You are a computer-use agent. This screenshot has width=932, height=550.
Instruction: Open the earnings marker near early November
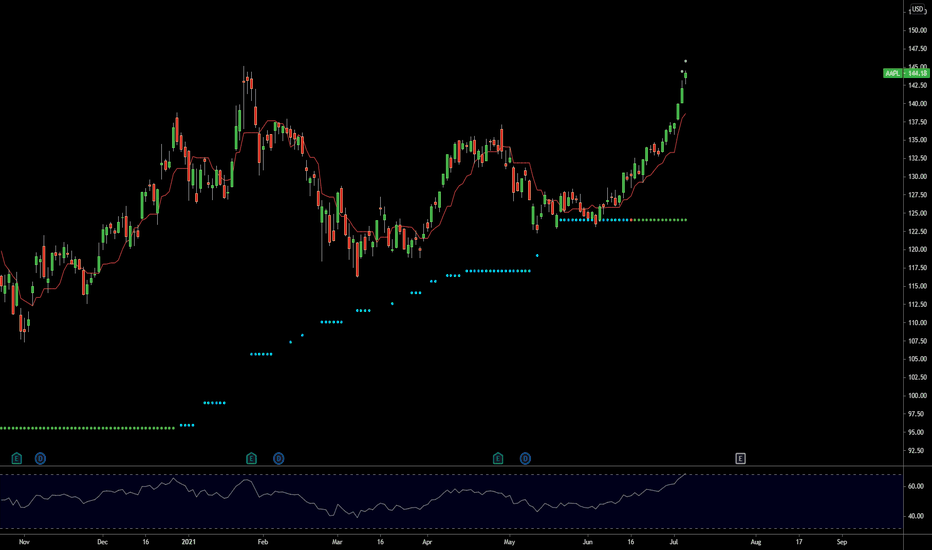(x=17, y=458)
